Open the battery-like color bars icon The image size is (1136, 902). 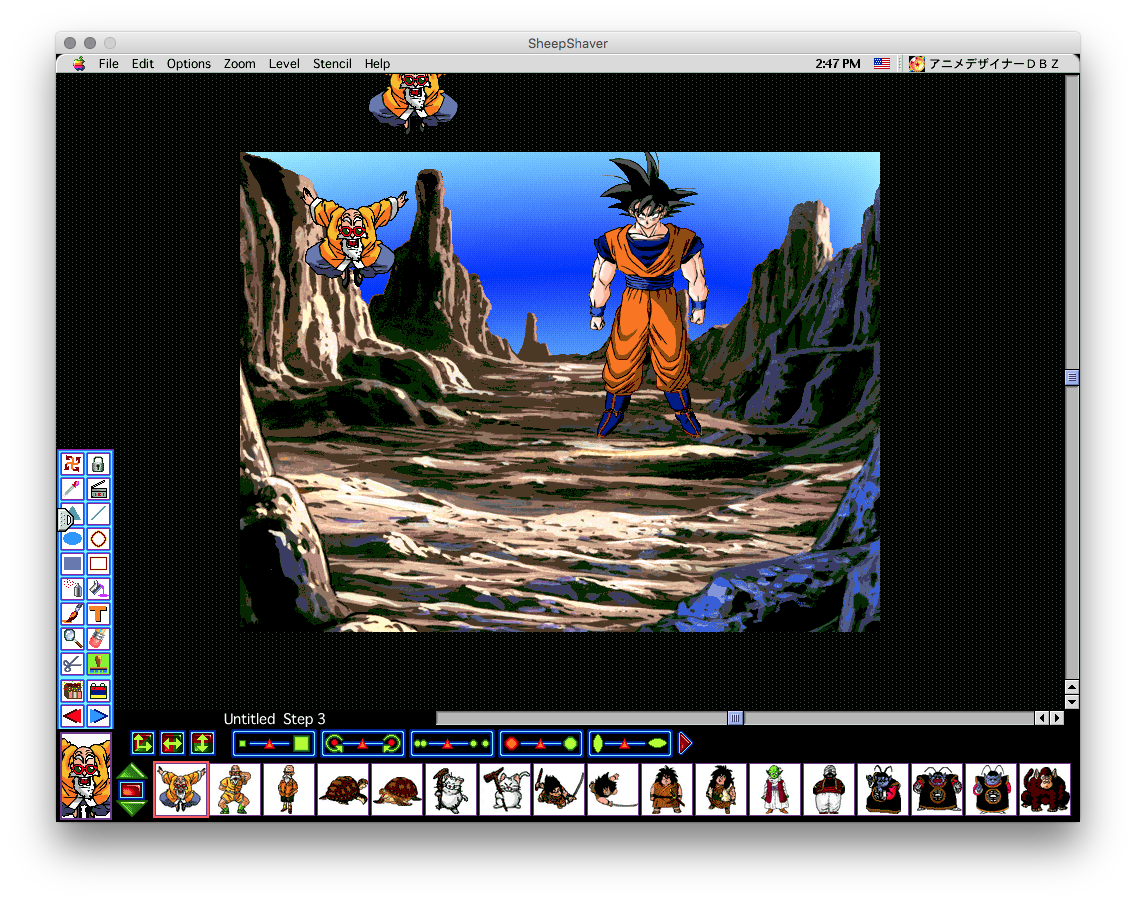(x=99, y=690)
